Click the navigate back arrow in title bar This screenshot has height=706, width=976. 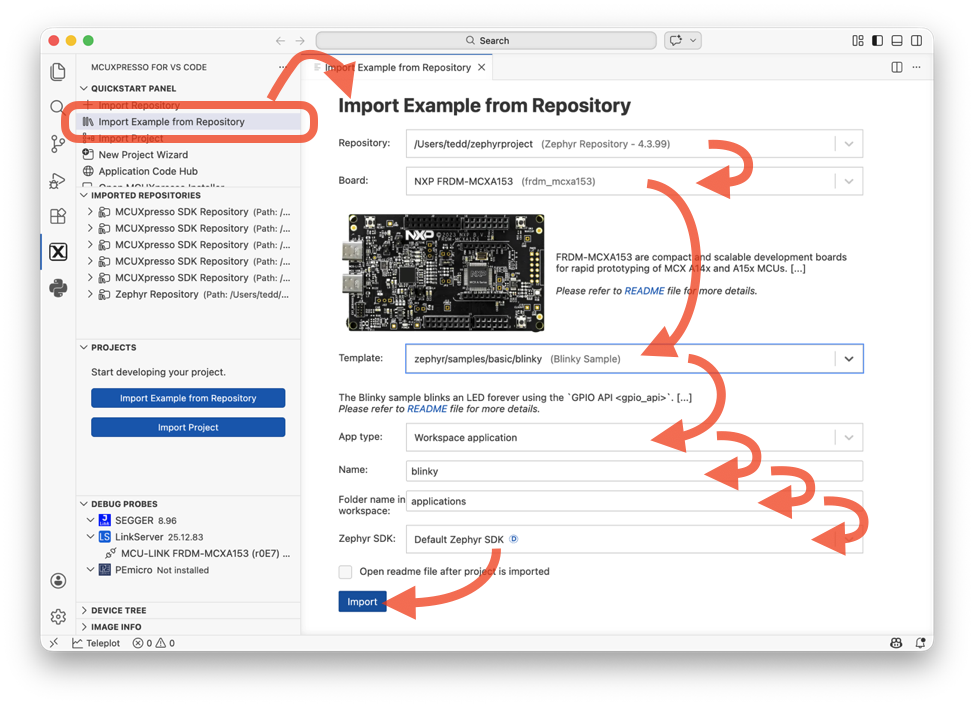[x=280, y=40]
